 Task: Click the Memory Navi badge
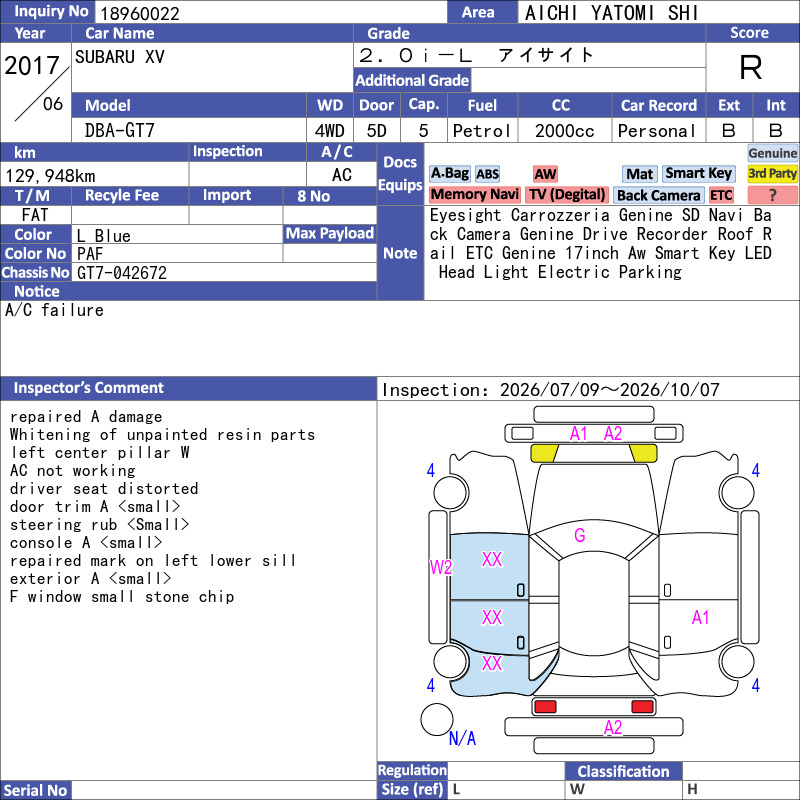tap(474, 194)
